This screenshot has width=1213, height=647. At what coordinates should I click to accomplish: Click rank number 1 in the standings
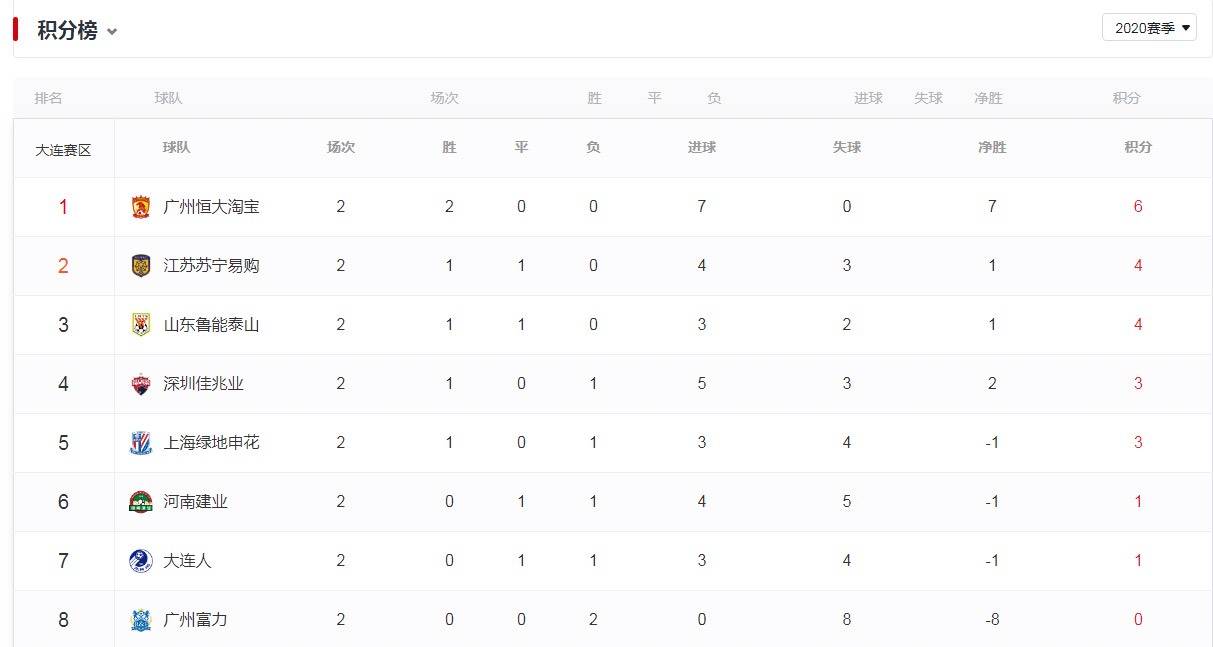[x=63, y=206]
